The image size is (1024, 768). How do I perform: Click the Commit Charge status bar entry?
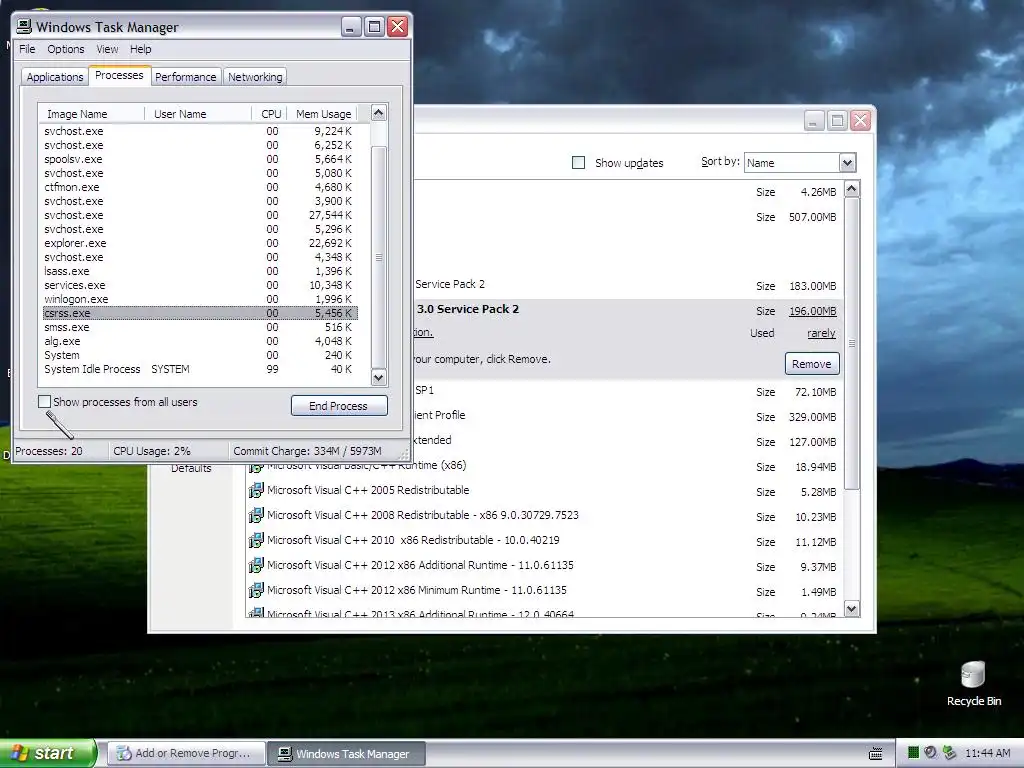click(307, 451)
